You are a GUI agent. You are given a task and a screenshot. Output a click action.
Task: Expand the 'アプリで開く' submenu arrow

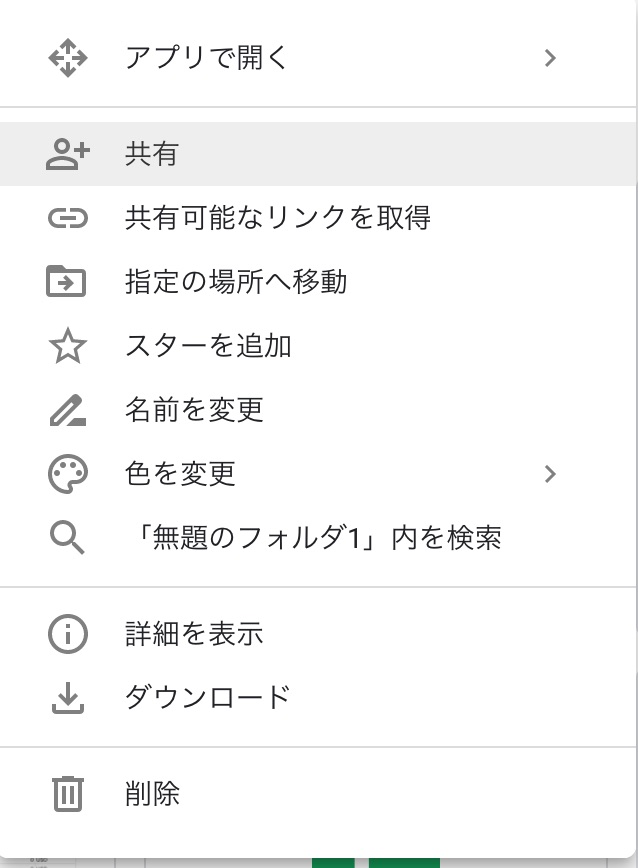pyautogui.click(x=549, y=58)
